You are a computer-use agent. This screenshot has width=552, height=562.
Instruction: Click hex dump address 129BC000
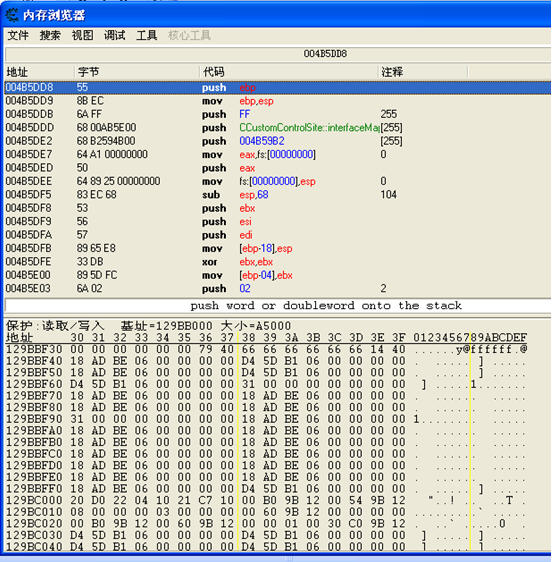pyautogui.click(x=34, y=500)
